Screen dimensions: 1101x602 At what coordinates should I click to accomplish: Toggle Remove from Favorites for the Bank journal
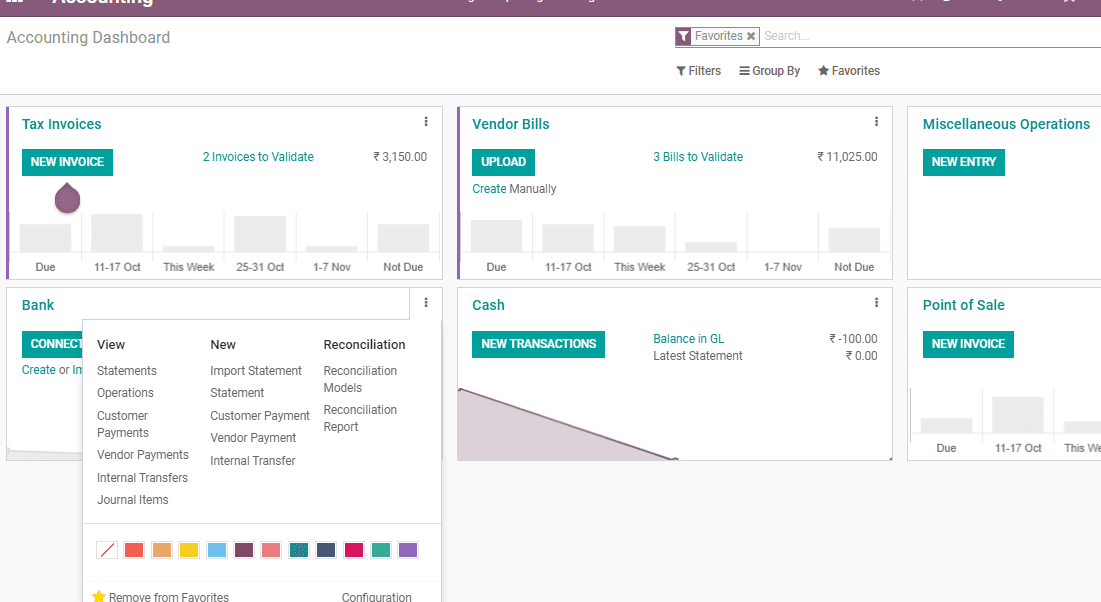coord(168,596)
